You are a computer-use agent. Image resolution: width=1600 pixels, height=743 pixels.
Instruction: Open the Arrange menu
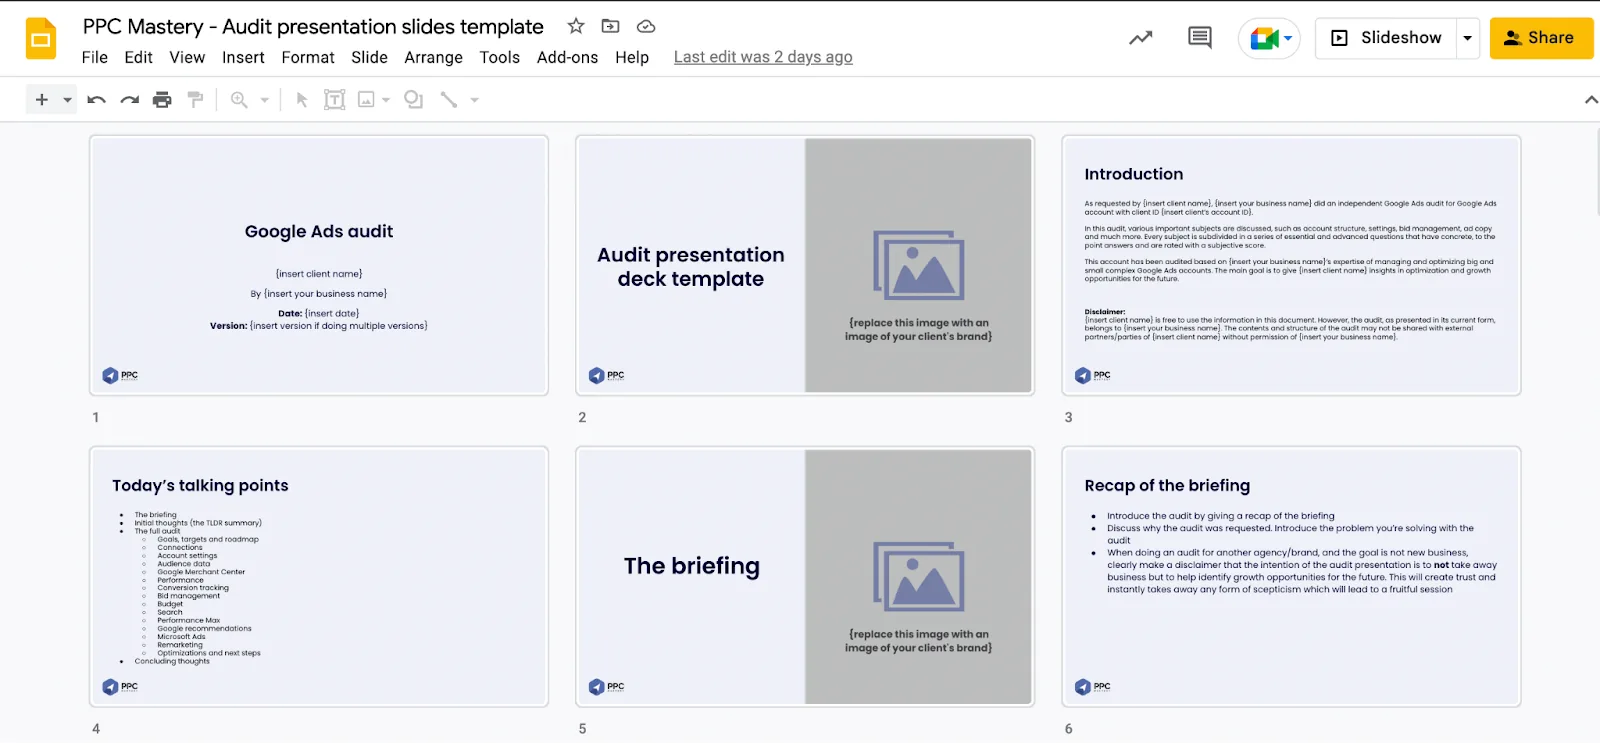click(x=433, y=57)
